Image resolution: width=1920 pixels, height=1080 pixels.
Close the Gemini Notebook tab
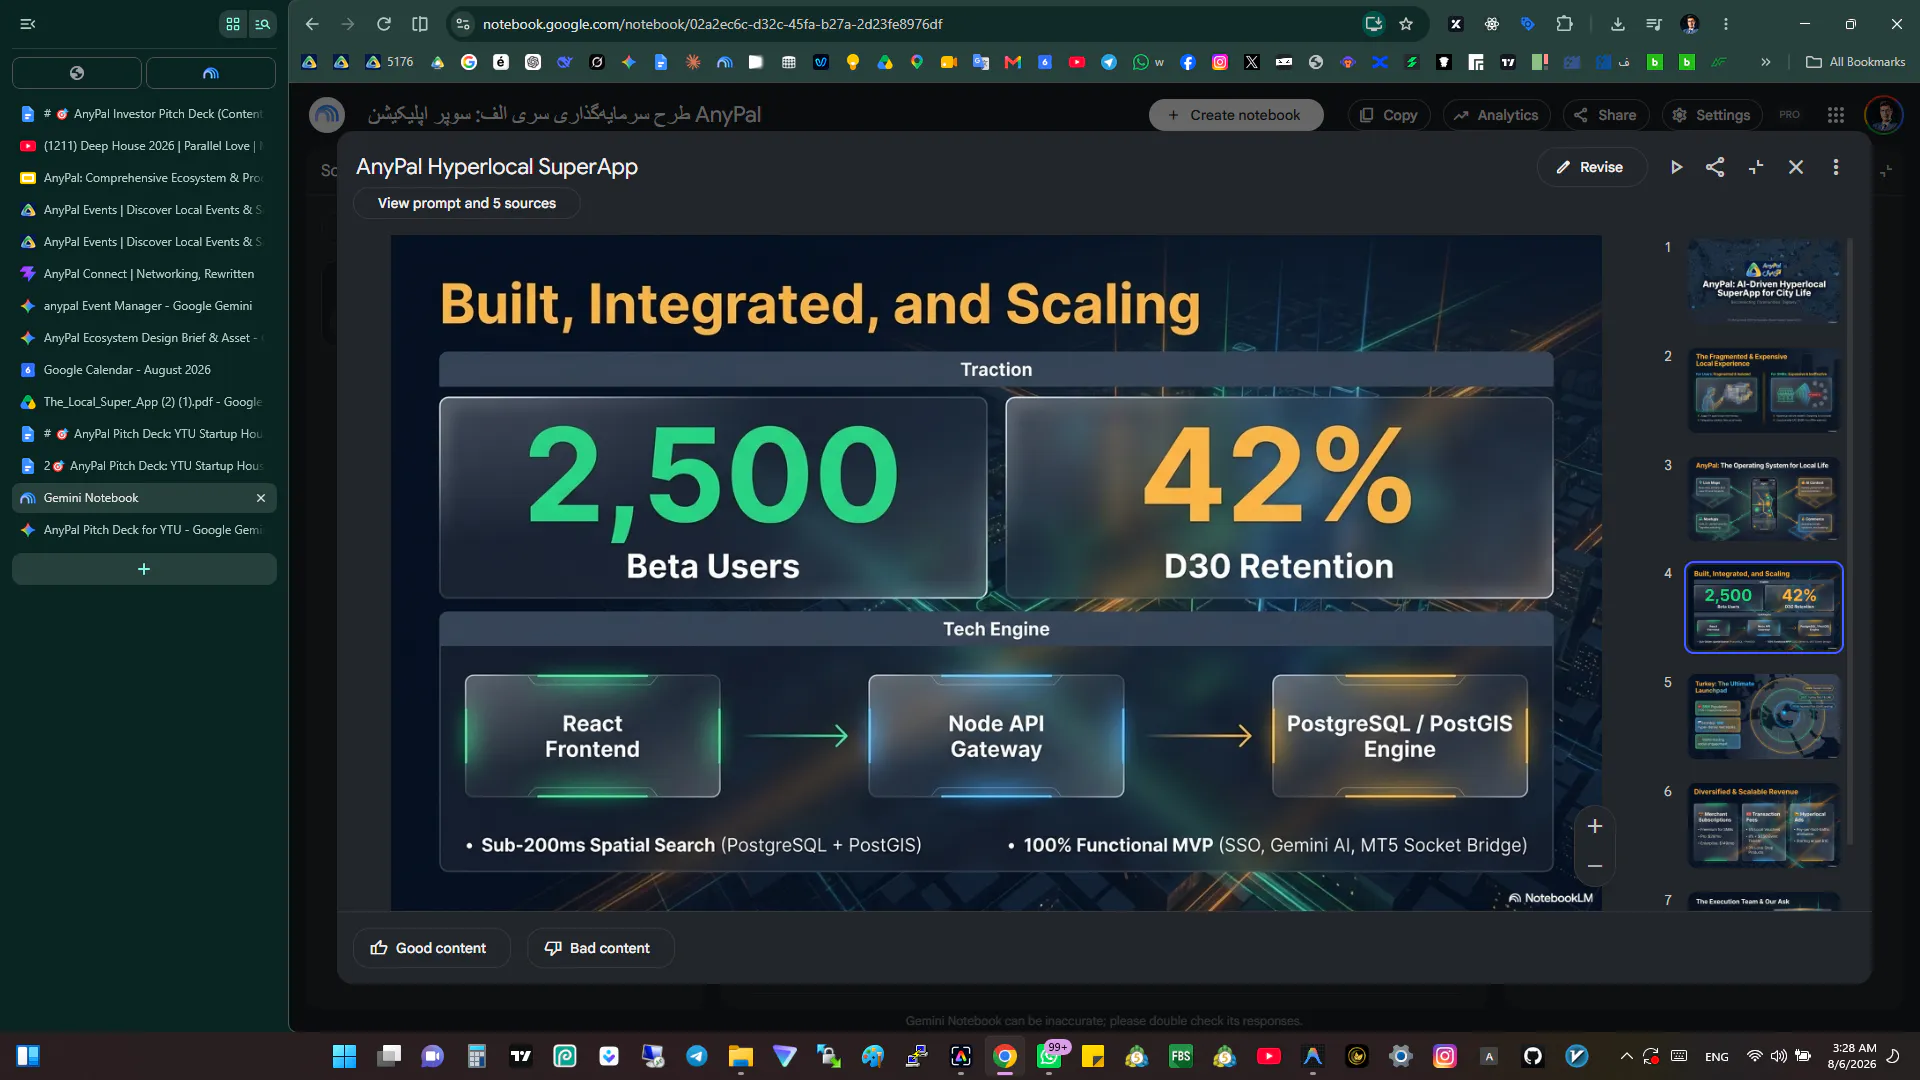coord(261,498)
